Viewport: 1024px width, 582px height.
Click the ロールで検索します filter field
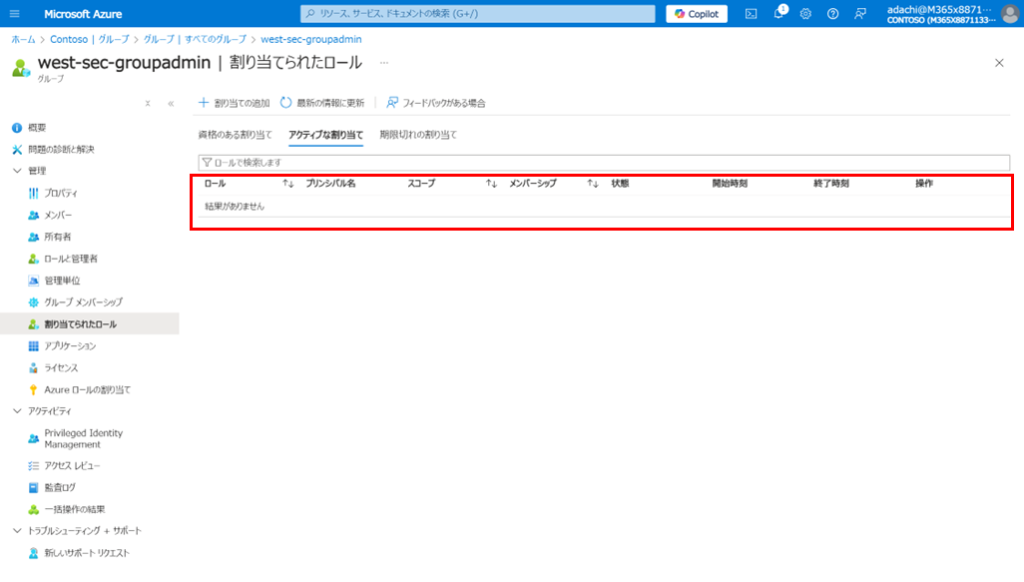tap(604, 163)
